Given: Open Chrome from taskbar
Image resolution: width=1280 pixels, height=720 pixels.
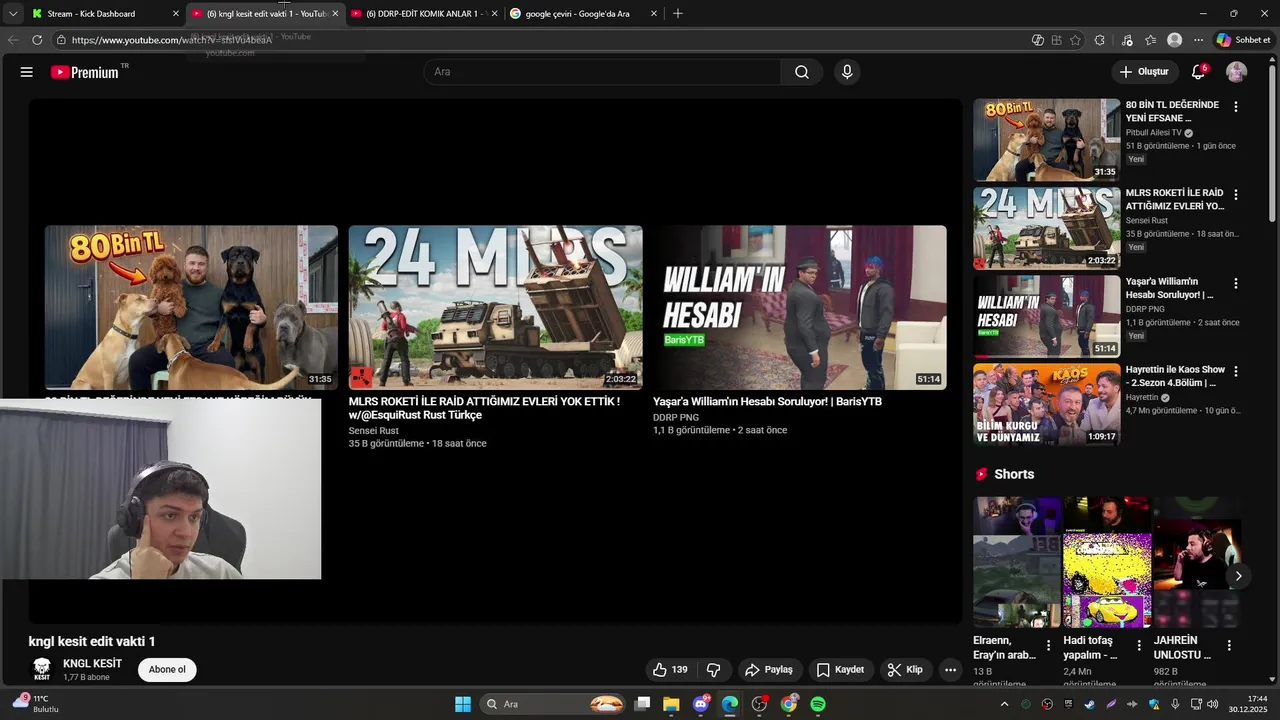Looking at the screenshot, I should (x=789, y=704).
